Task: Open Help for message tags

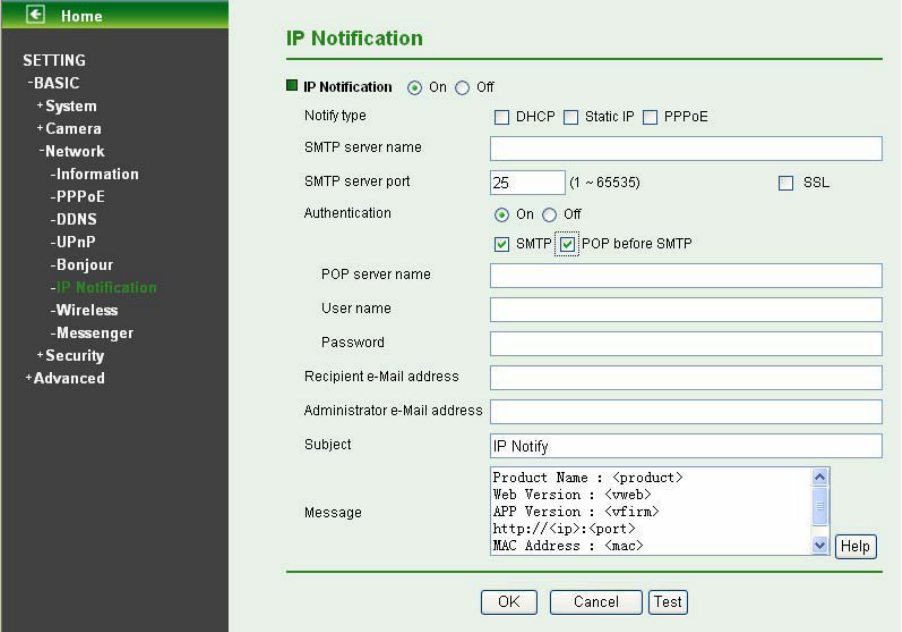Action: (855, 546)
